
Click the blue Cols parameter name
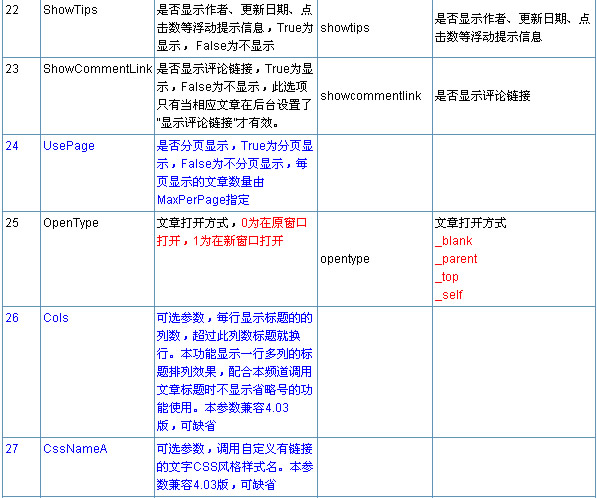[56, 318]
